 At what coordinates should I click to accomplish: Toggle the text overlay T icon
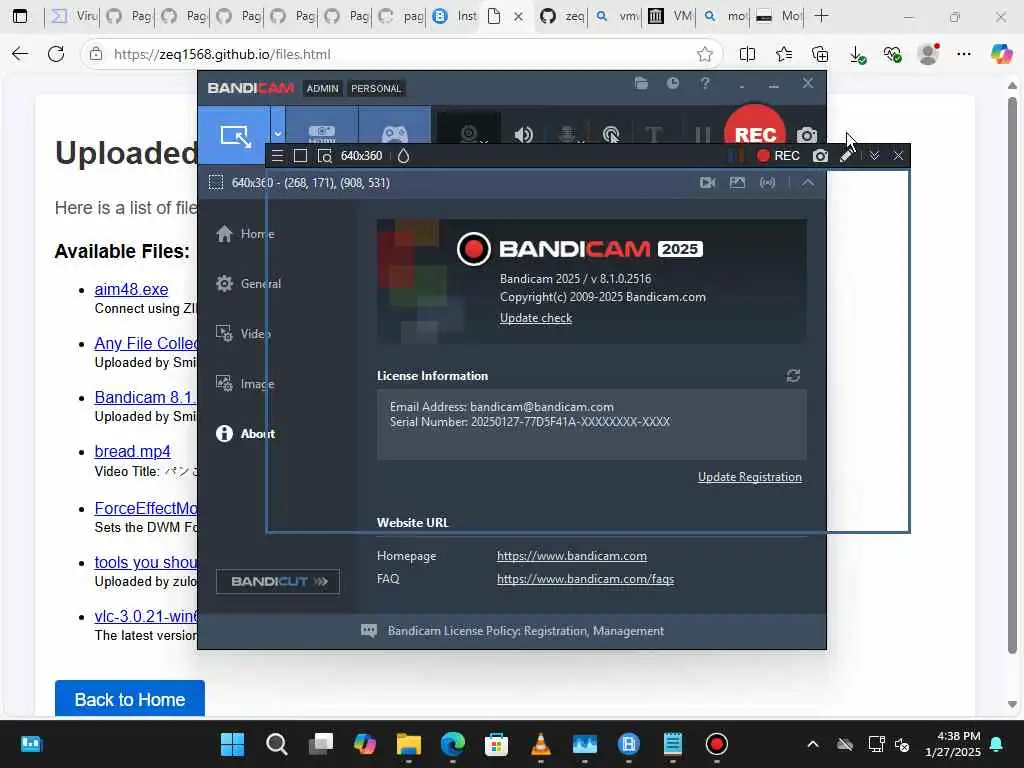tap(653, 135)
